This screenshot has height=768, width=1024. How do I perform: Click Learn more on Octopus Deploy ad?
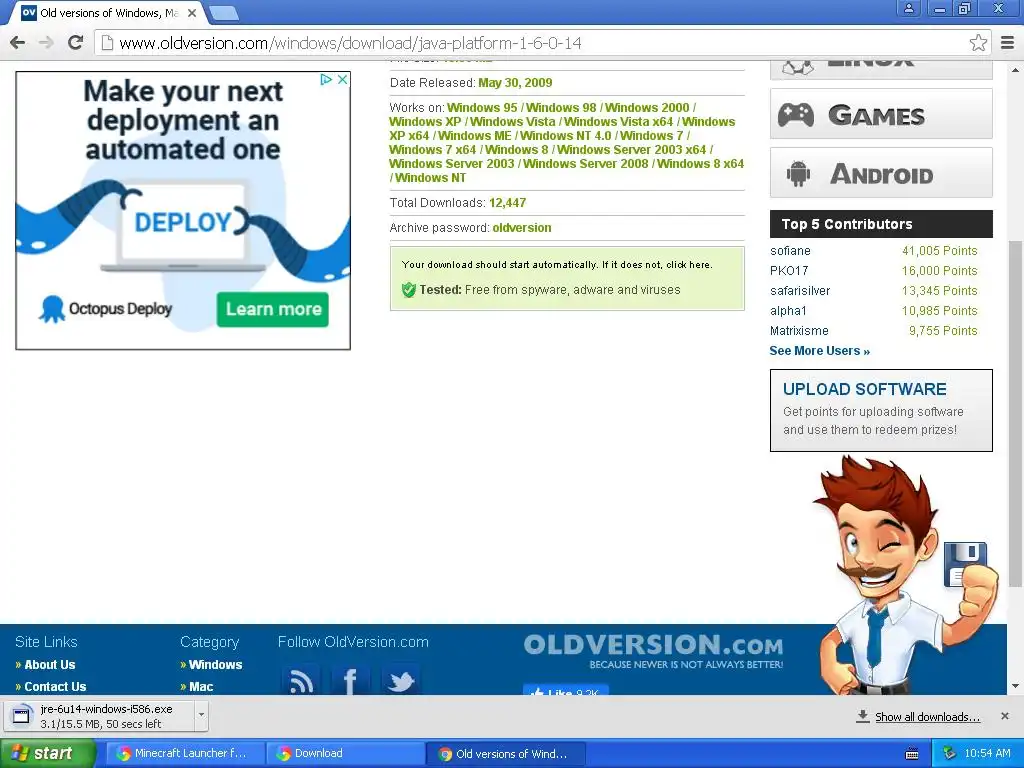click(x=273, y=309)
